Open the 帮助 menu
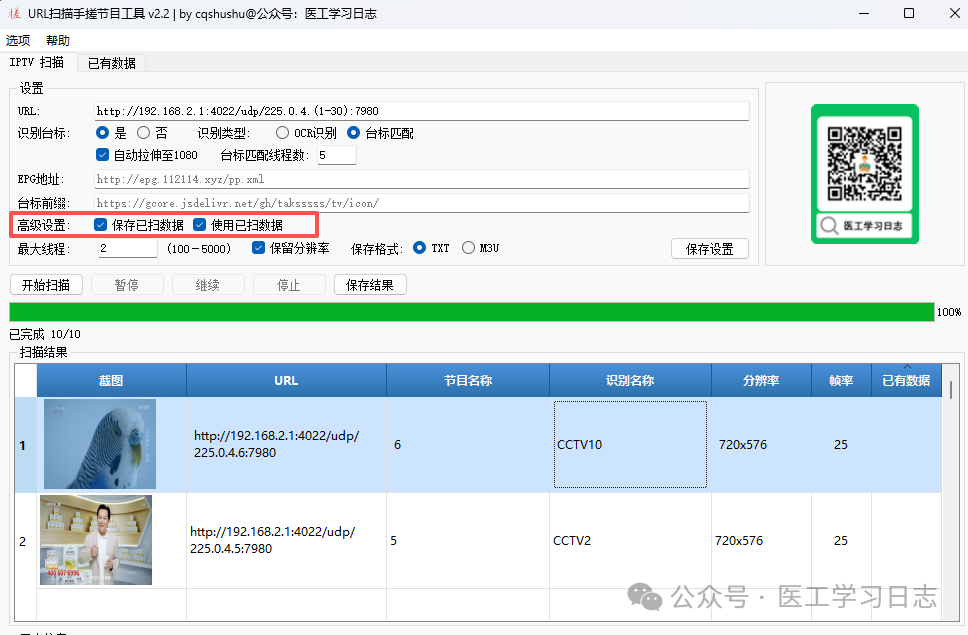Screen dimensions: 968x635 pyautogui.click(x=58, y=41)
